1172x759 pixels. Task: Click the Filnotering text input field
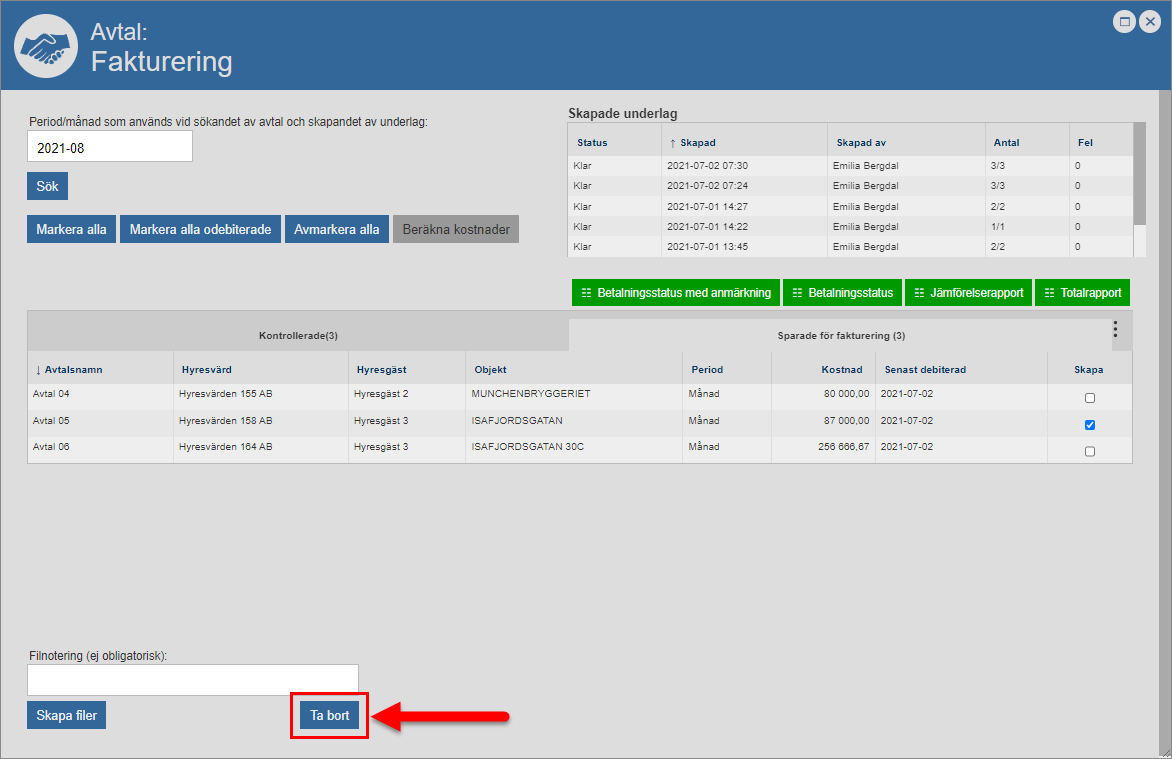pos(192,680)
